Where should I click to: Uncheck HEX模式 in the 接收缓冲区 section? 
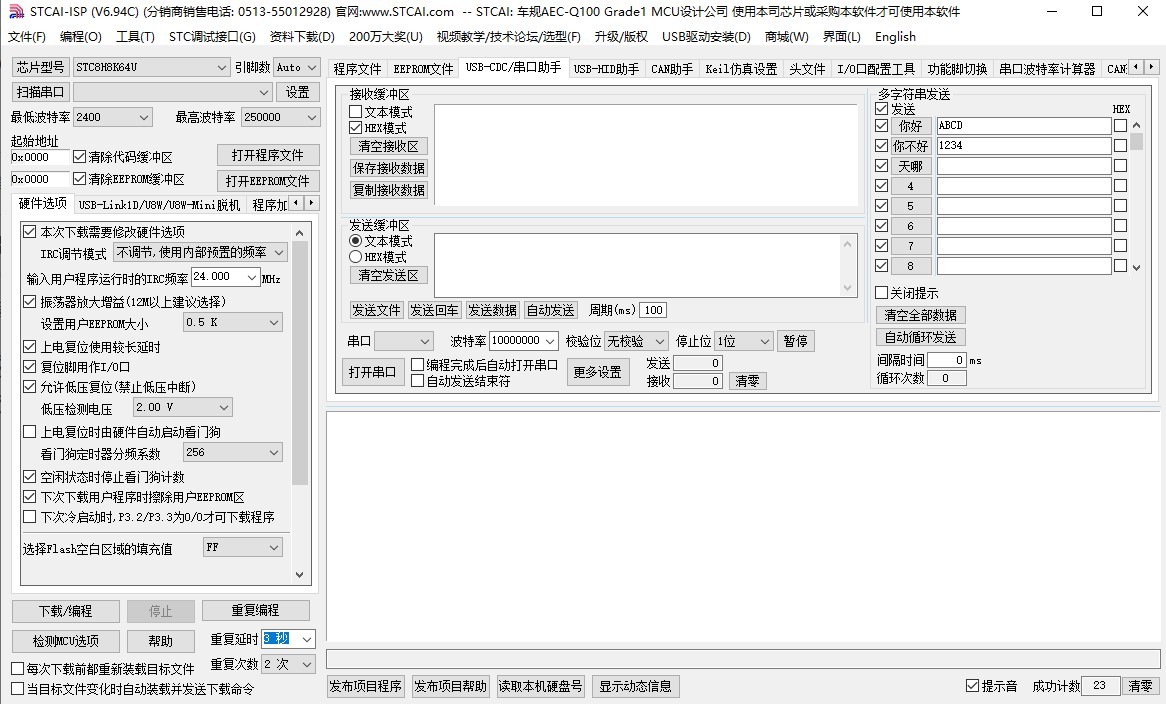[355, 128]
